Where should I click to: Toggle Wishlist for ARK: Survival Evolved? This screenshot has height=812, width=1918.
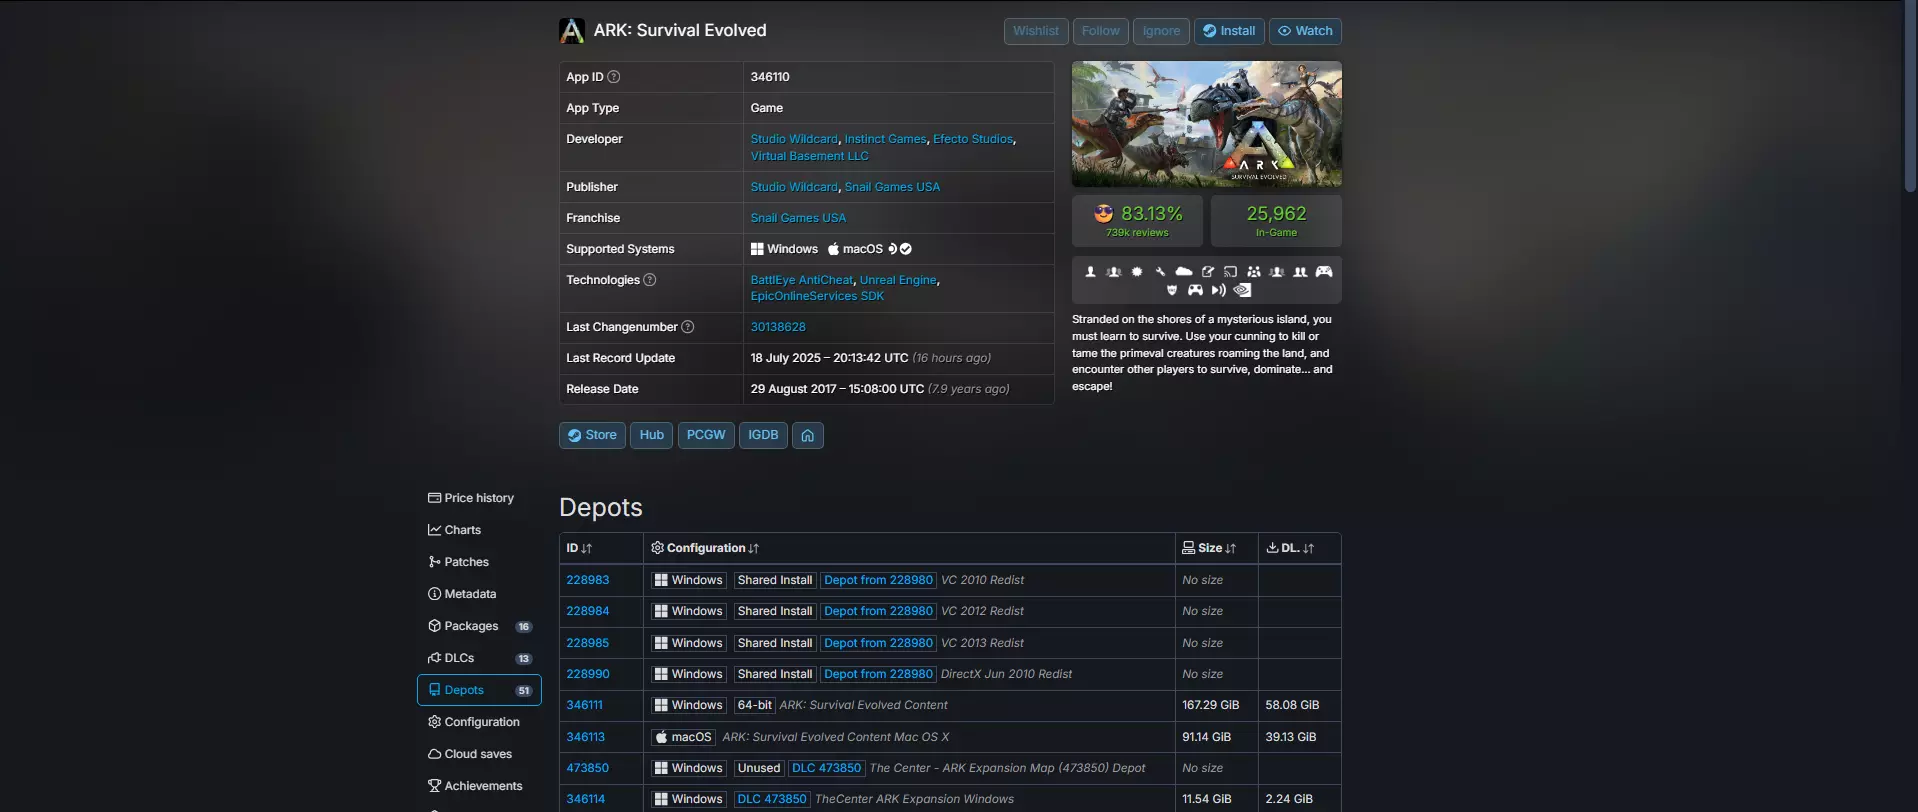click(x=1035, y=31)
